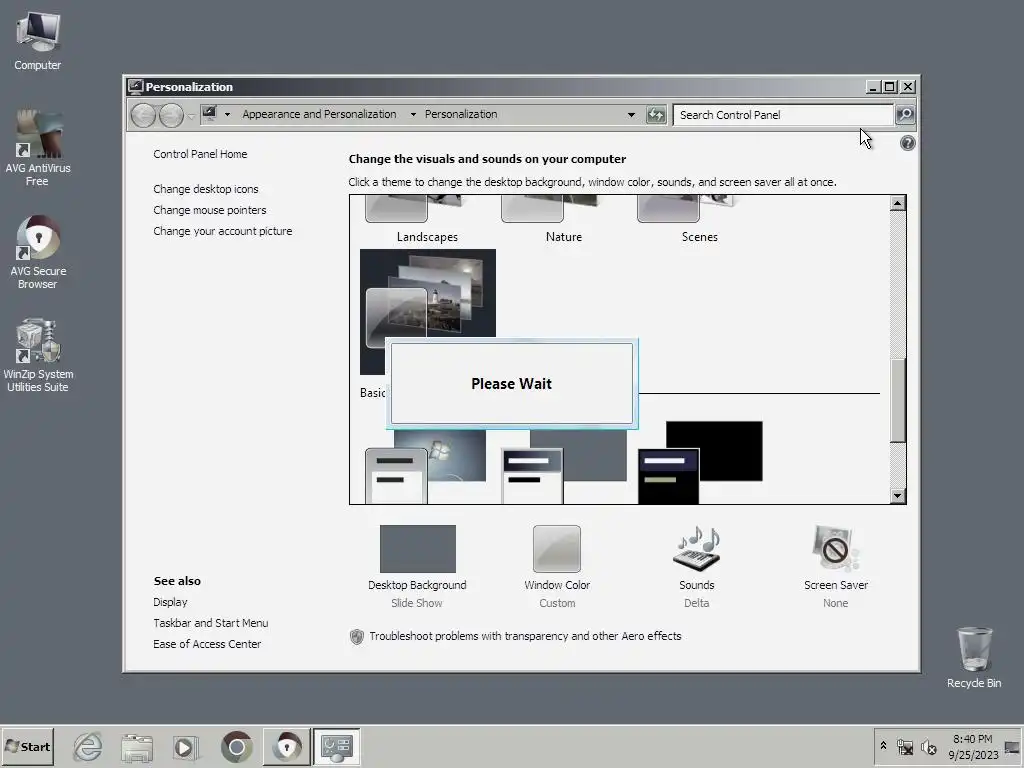Click the muted volume tray icon
1024x768 pixels.
point(928,746)
